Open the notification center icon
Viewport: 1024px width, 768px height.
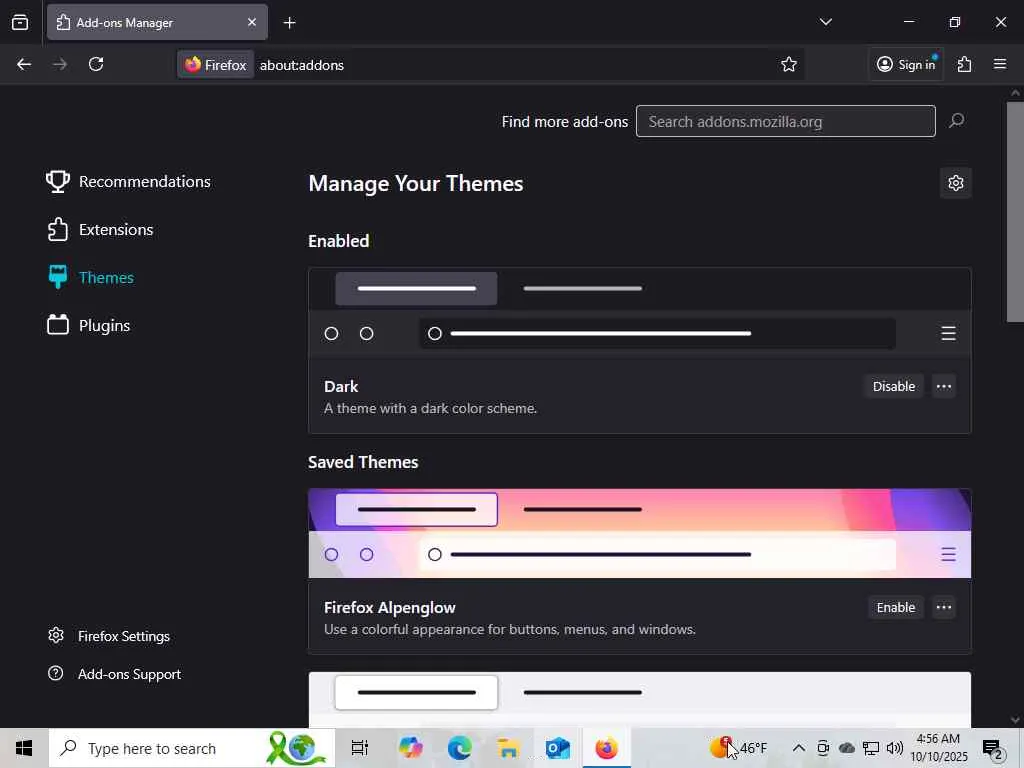(993, 748)
